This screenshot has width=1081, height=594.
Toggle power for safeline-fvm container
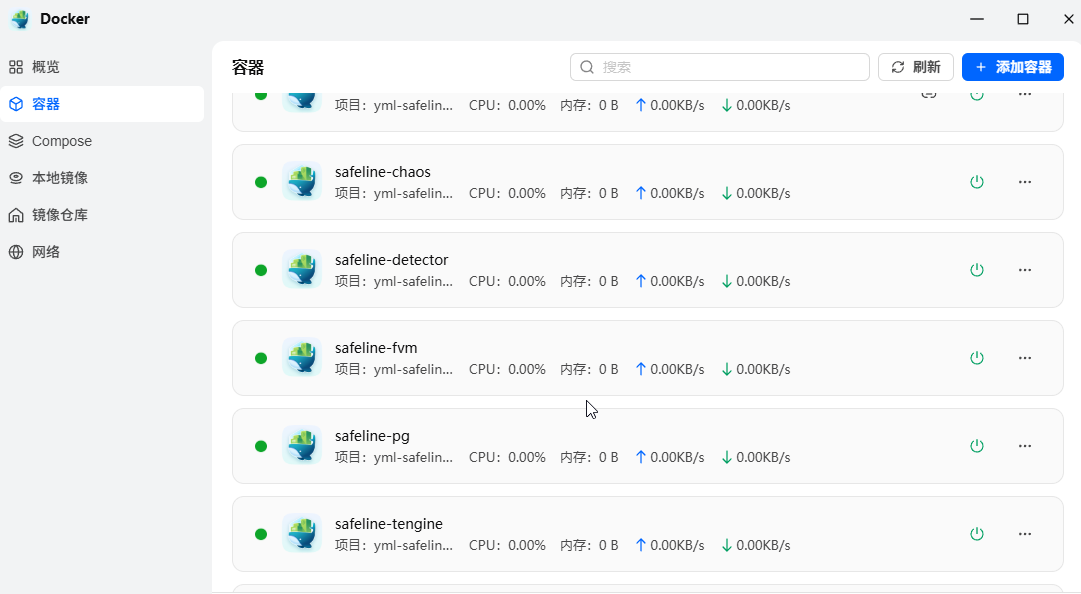pos(977,358)
